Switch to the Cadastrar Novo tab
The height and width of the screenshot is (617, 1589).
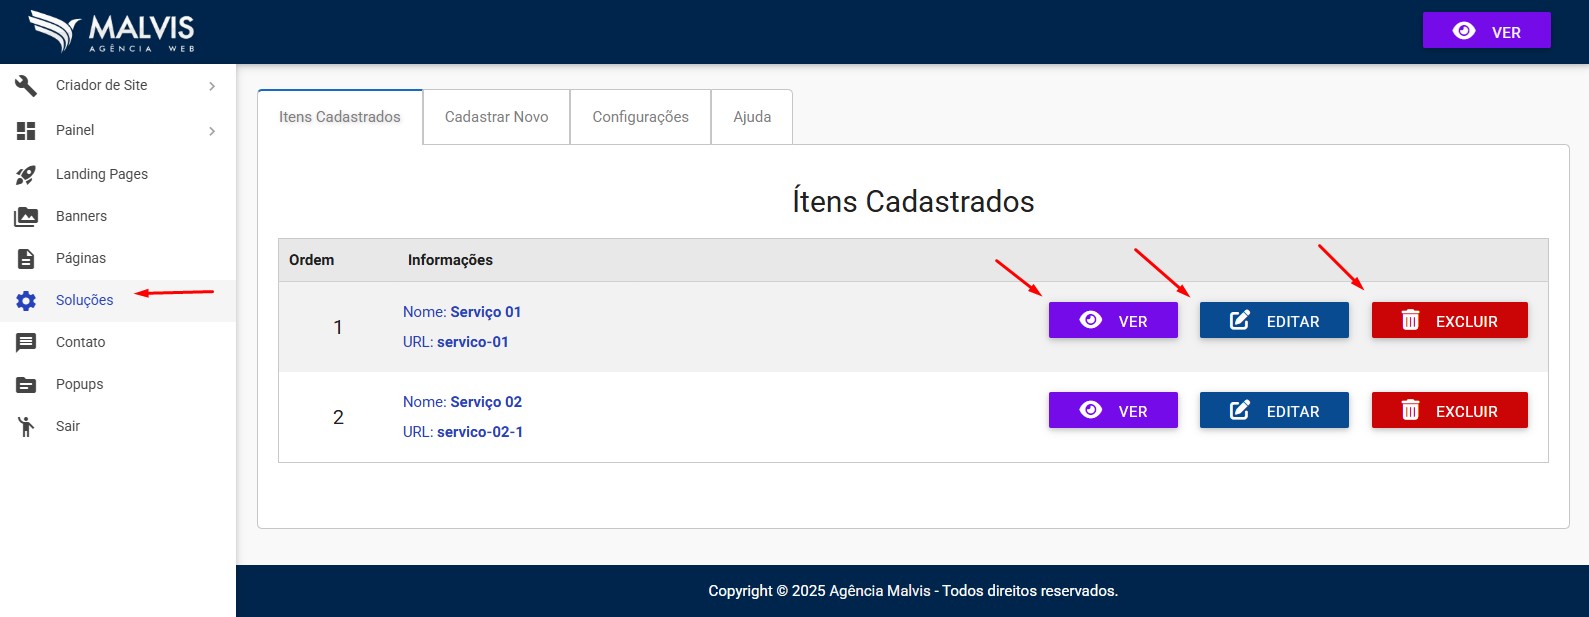(496, 117)
